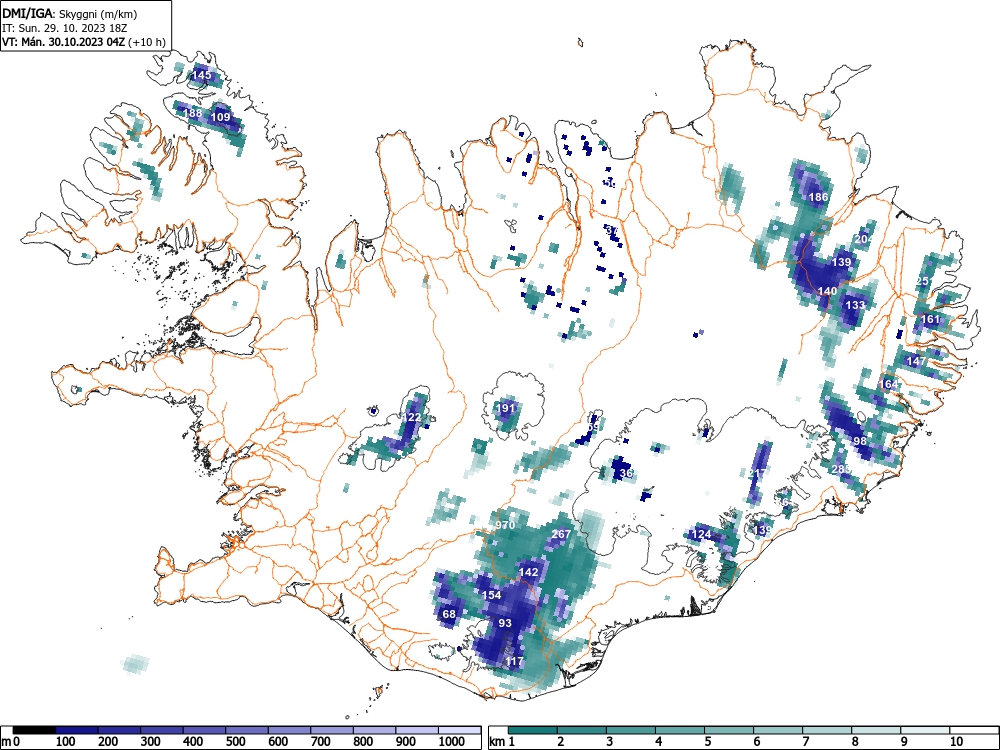Click the 186 value label
The image size is (1000, 750).
[818, 197]
